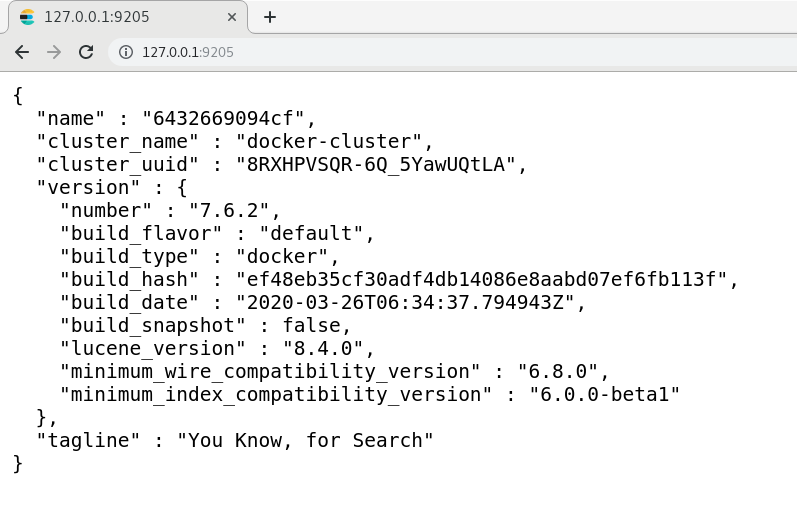Close the 127.0.0.1:9205 tab

232,17
